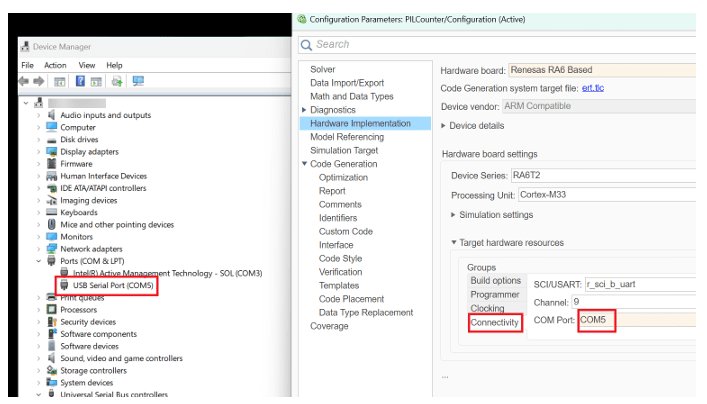
Task: Expand the Device details section
Action: point(445,125)
